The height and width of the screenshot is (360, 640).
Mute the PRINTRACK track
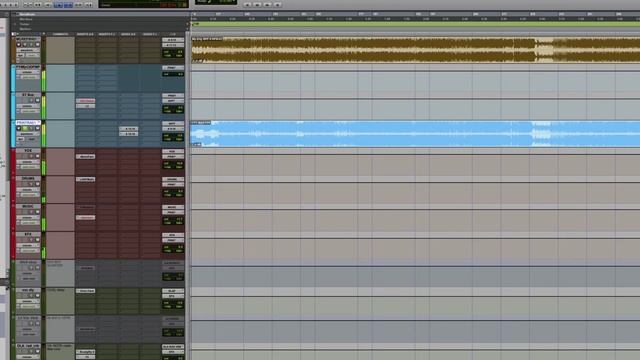pos(38,128)
